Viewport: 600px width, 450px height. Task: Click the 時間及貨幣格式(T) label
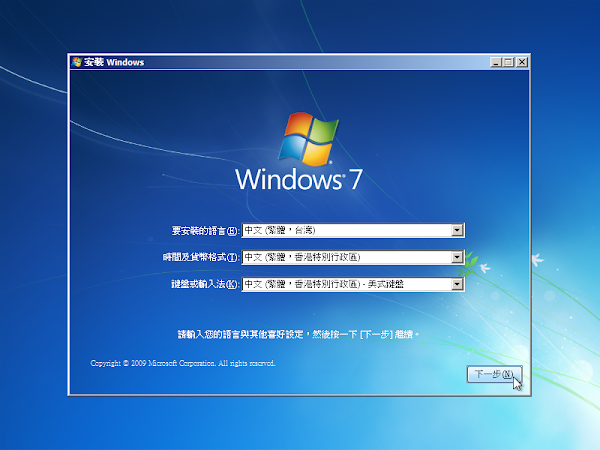point(201,257)
